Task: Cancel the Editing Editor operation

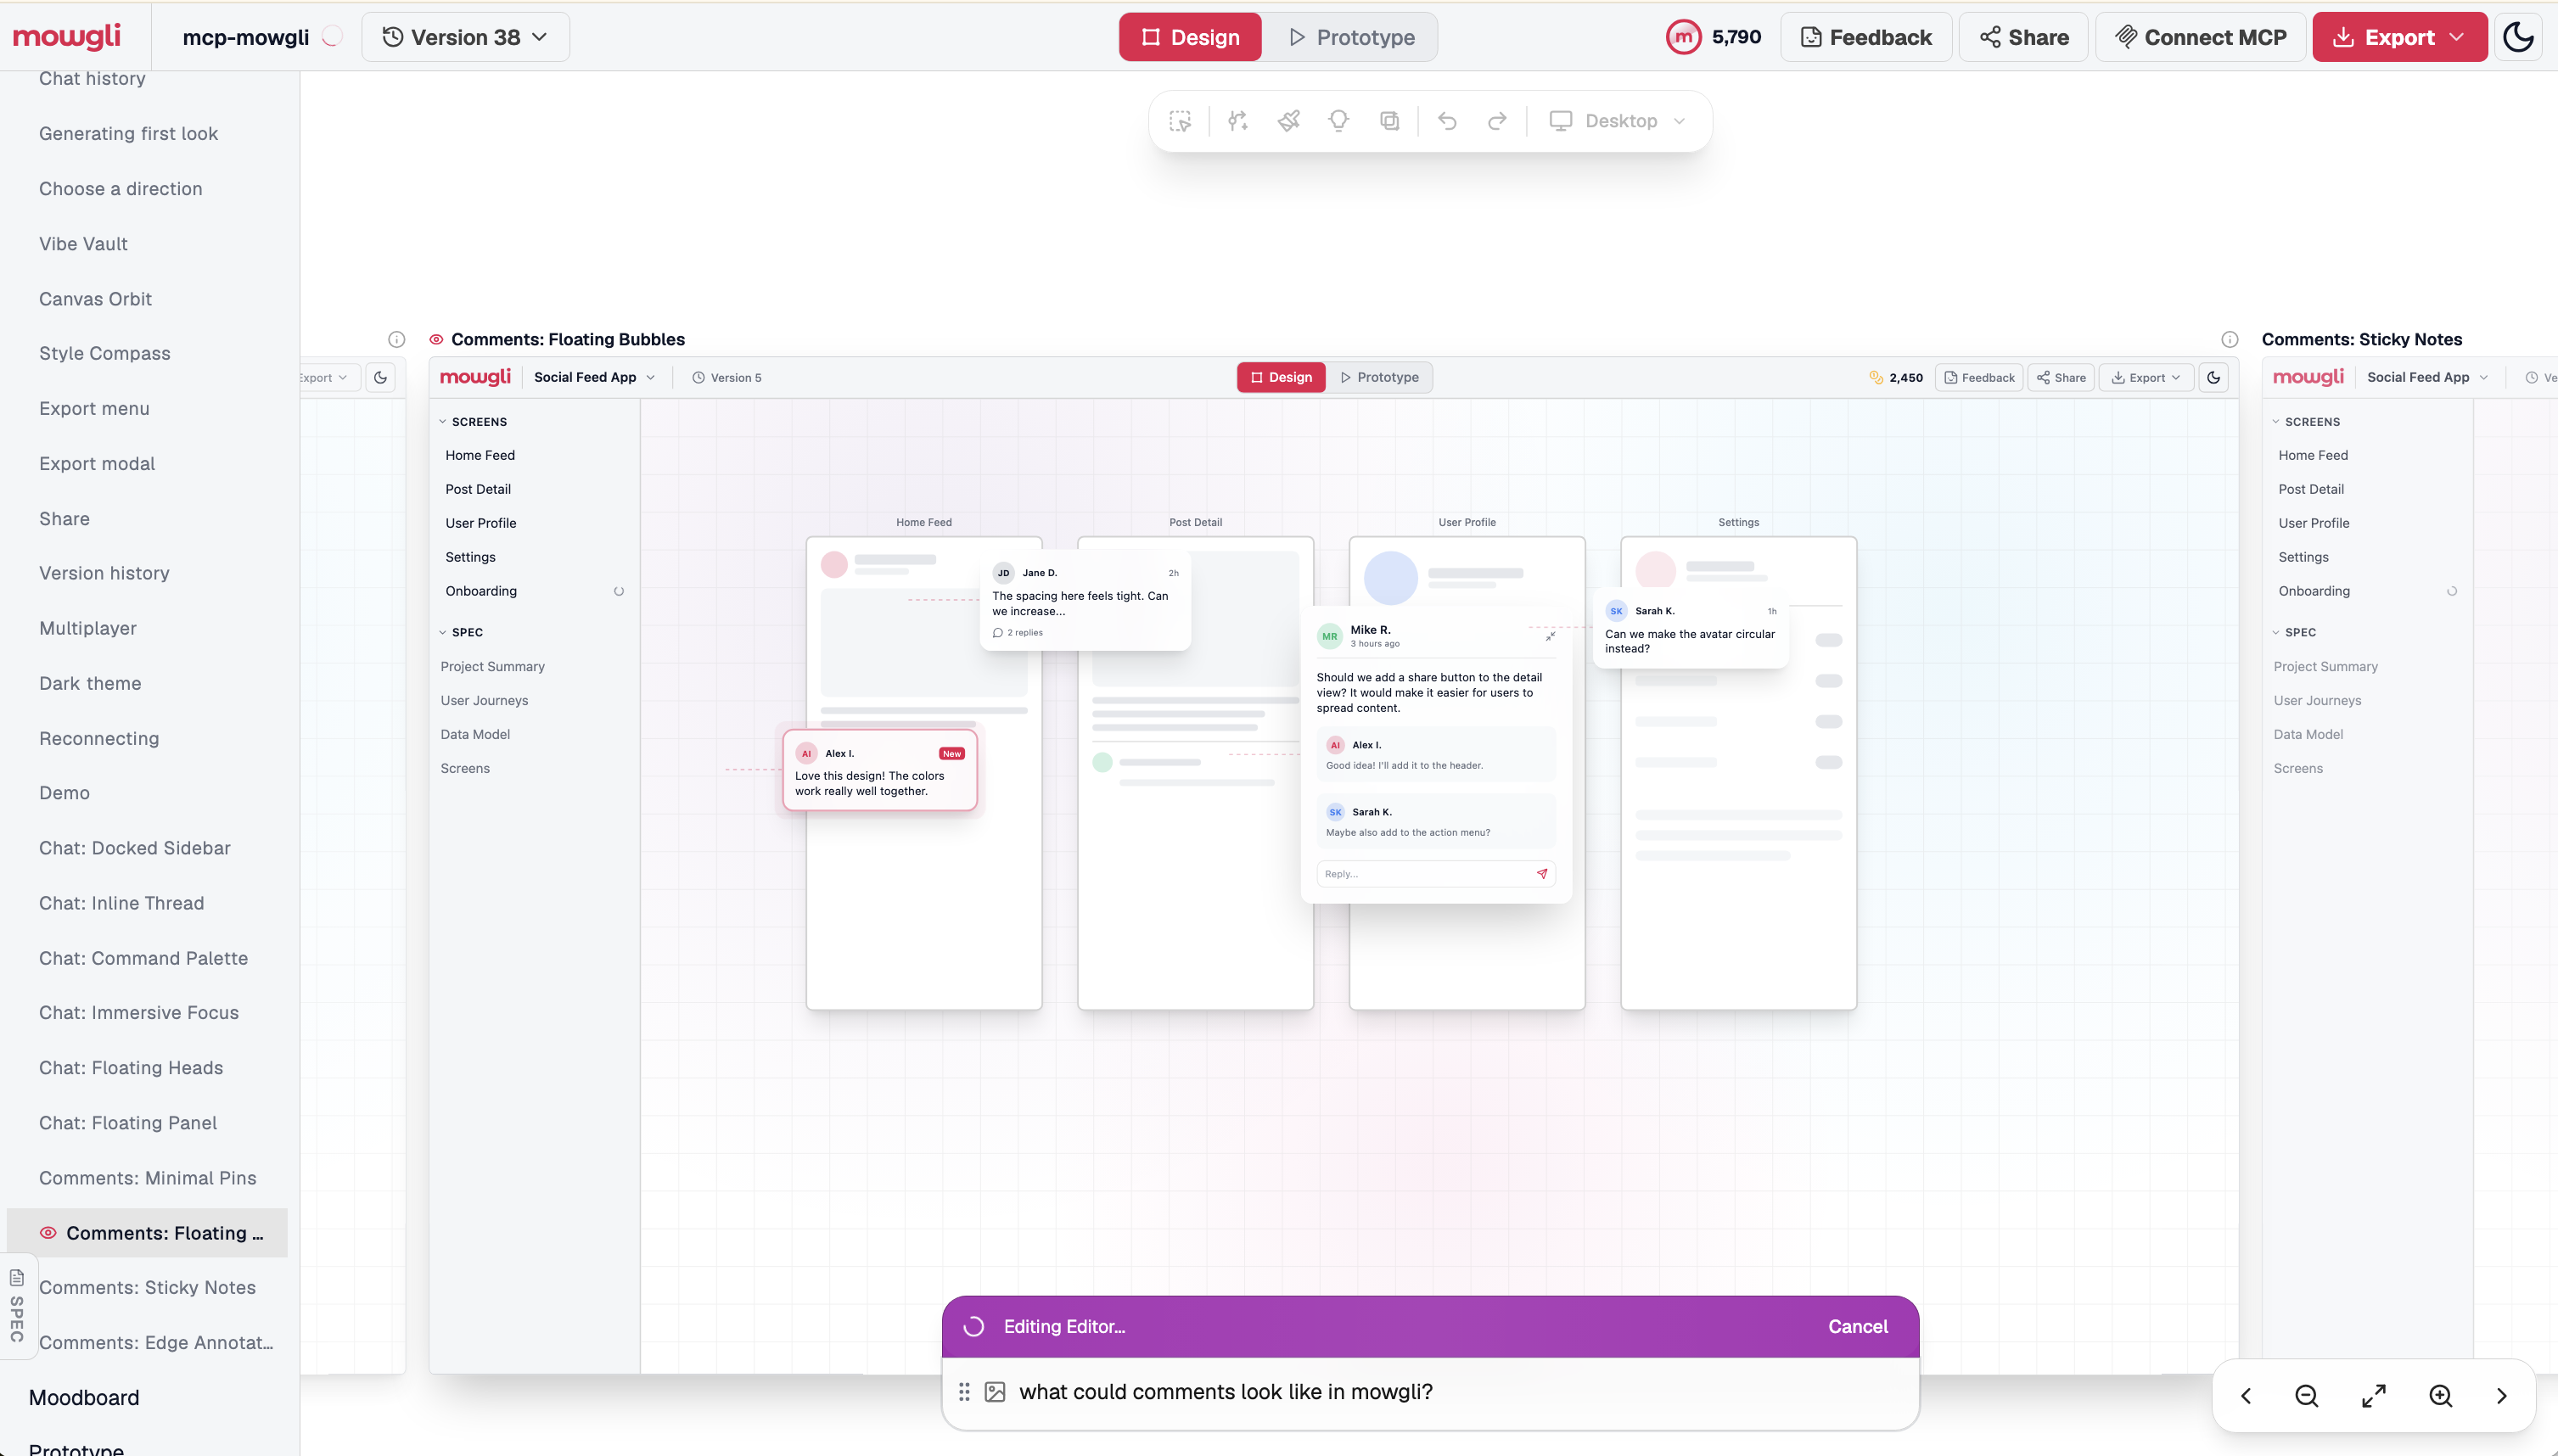Action: (1858, 1327)
